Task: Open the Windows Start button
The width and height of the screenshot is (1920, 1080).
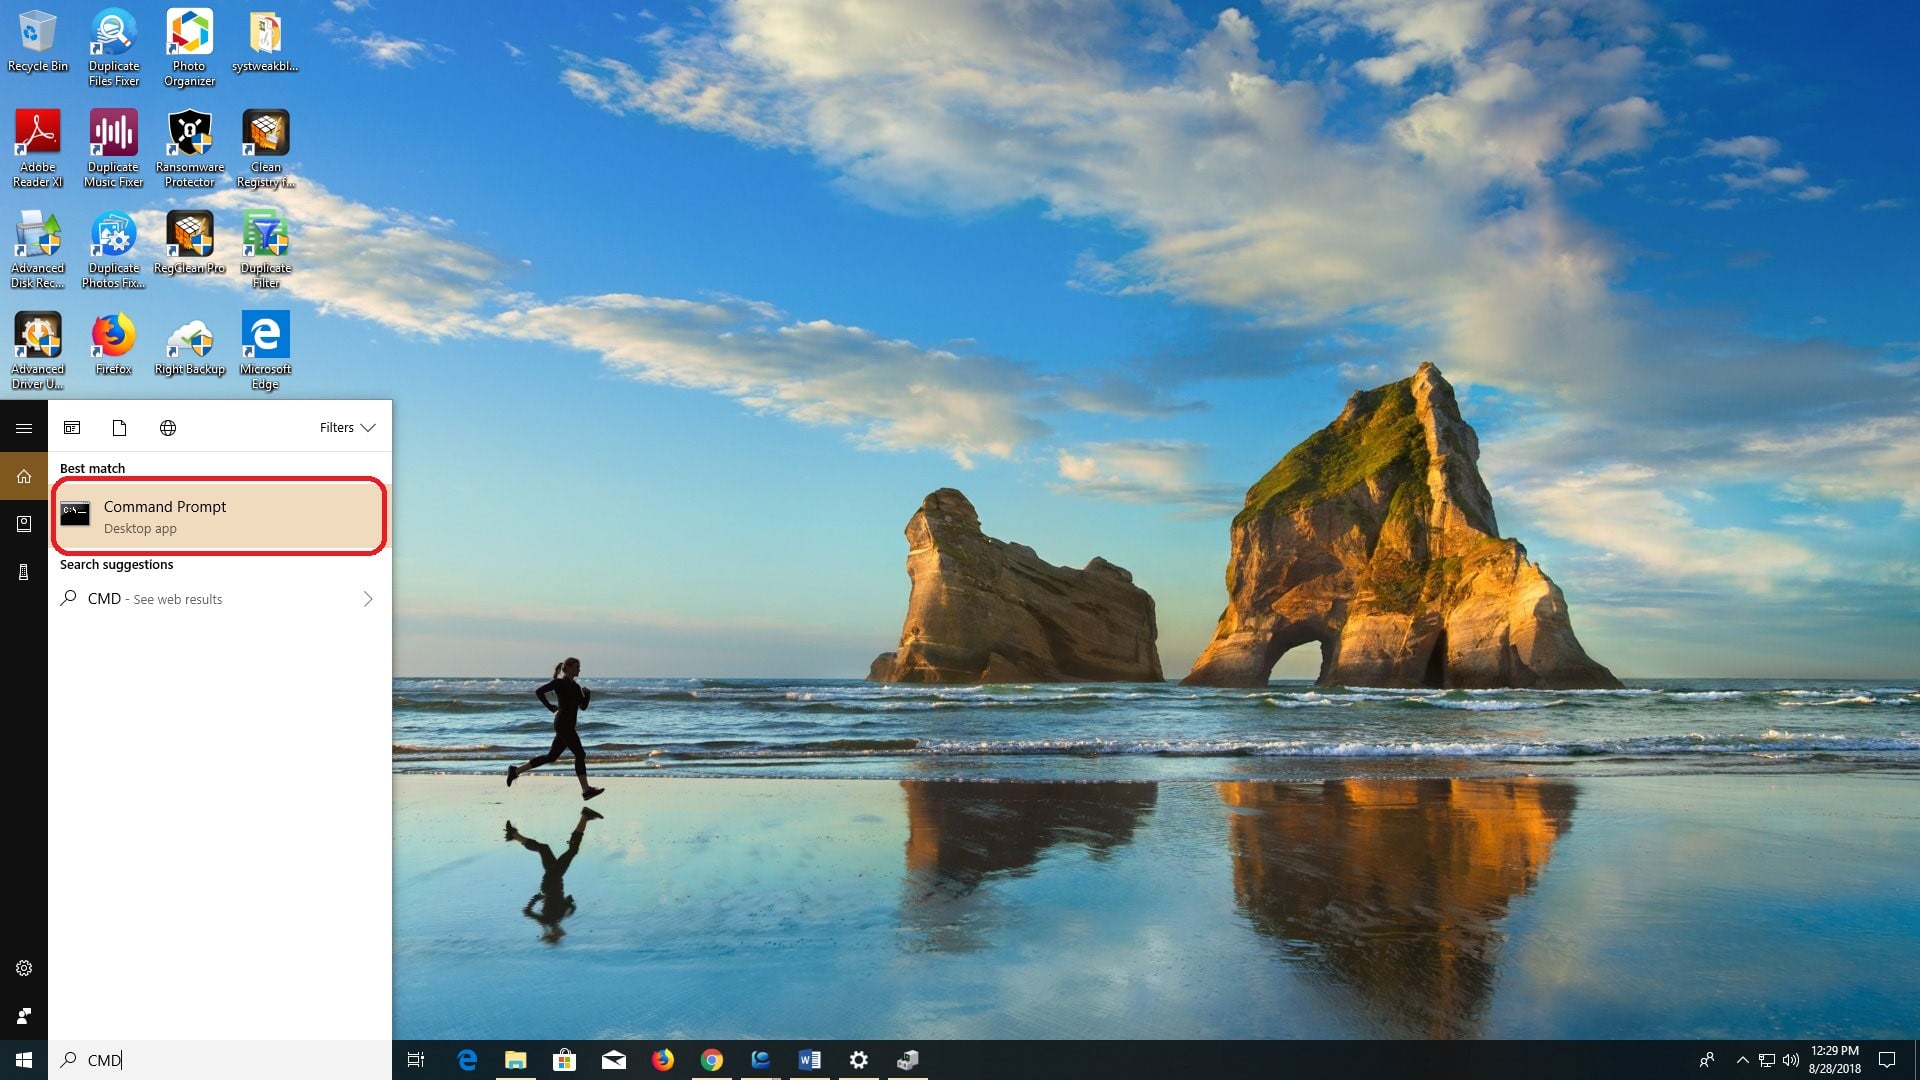Action: (x=24, y=1060)
